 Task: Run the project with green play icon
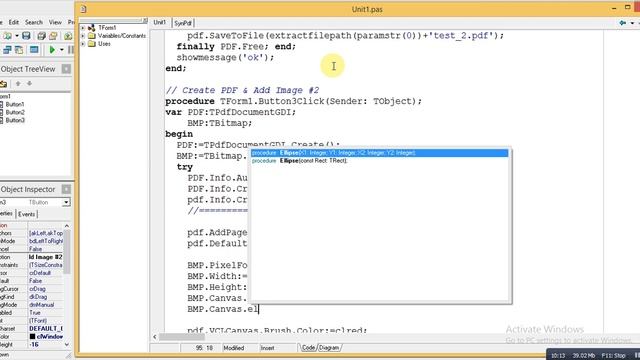[x=52, y=50]
